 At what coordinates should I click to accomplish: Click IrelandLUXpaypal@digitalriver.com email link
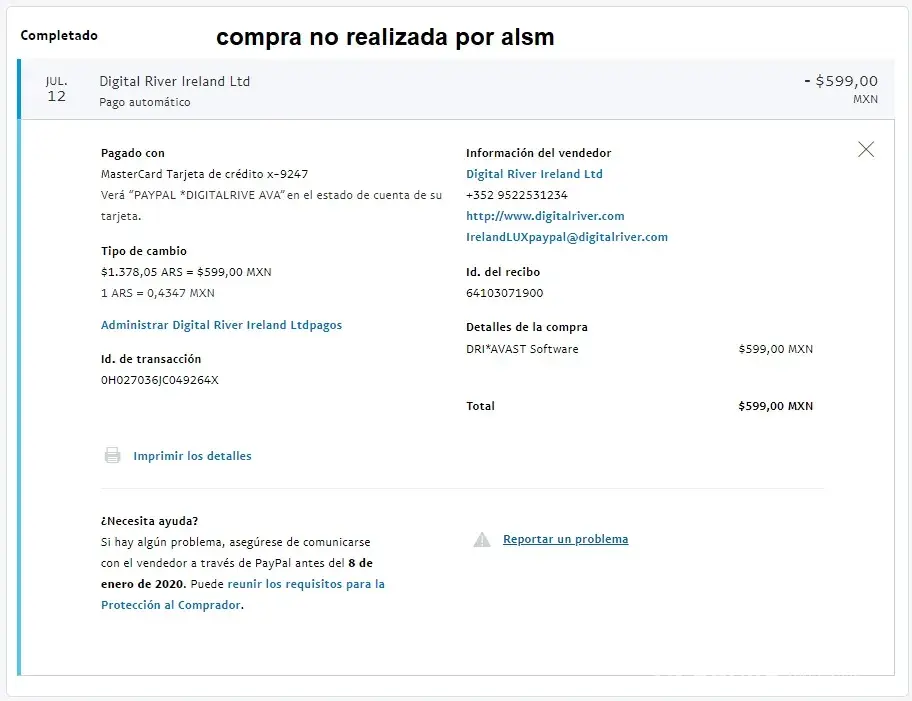pyautogui.click(x=567, y=237)
